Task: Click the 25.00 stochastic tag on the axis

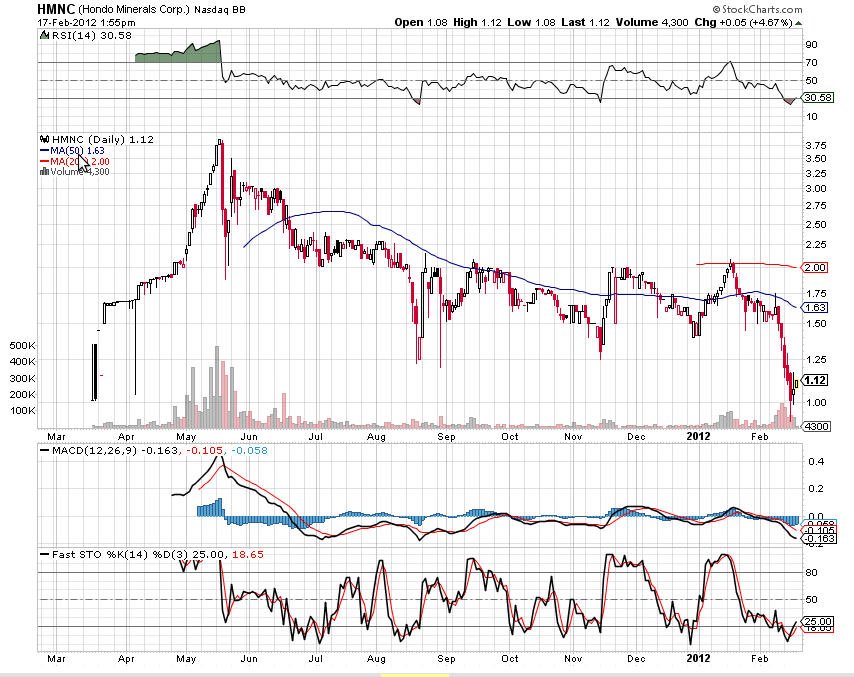Action: pos(819,621)
